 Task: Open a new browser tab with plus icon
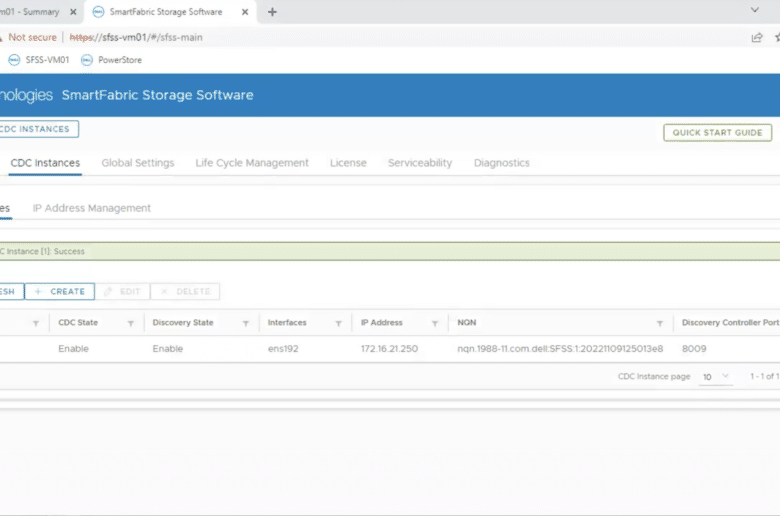pyautogui.click(x=272, y=12)
